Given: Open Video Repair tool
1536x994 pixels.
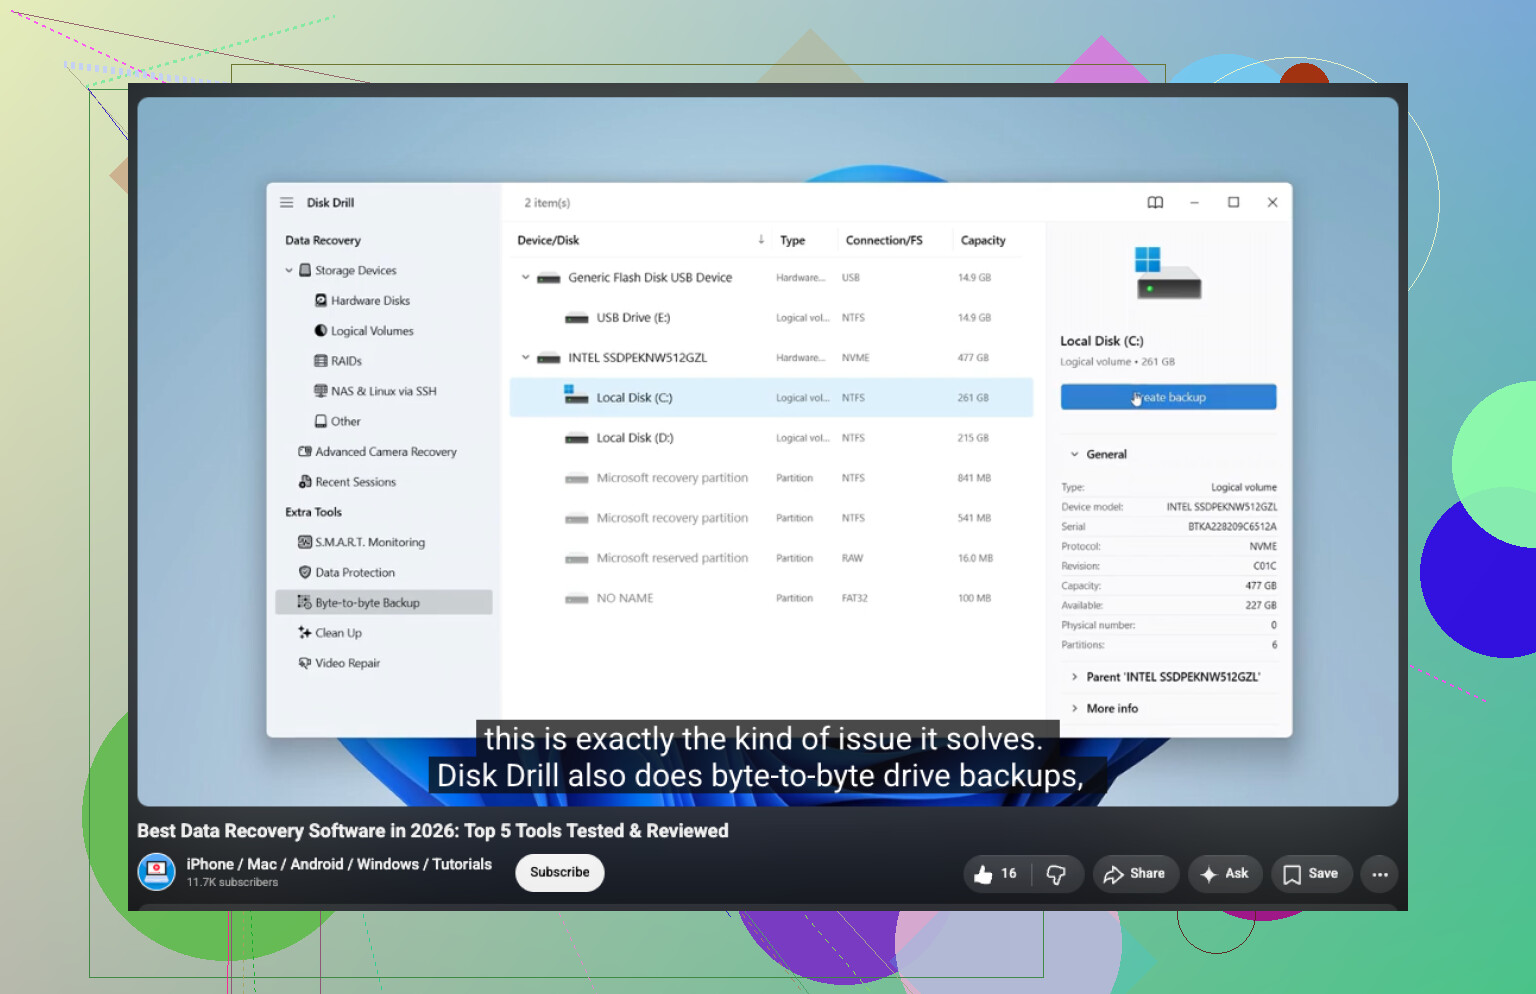Looking at the screenshot, I should [339, 663].
